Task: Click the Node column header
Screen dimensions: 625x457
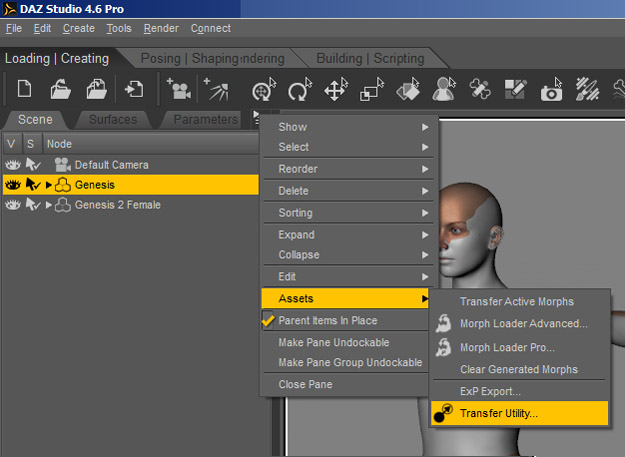Action: point(151,144)
